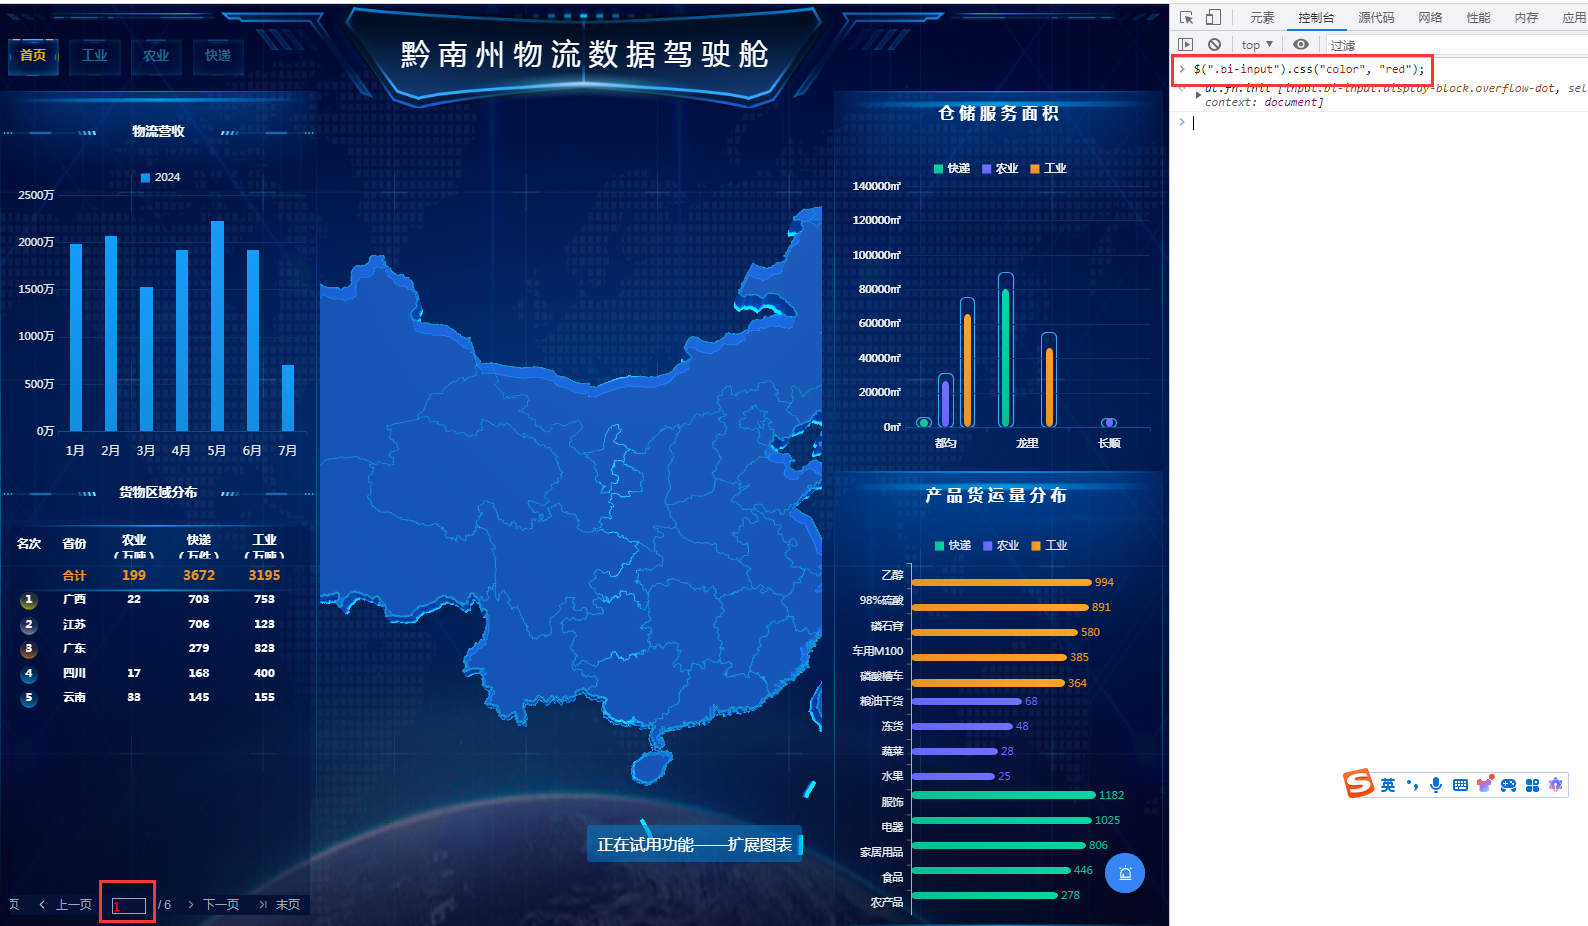Toggle 工业 legend in 仓储服务面积 chart
The image size is (1588, 926).
point(1049,168)
